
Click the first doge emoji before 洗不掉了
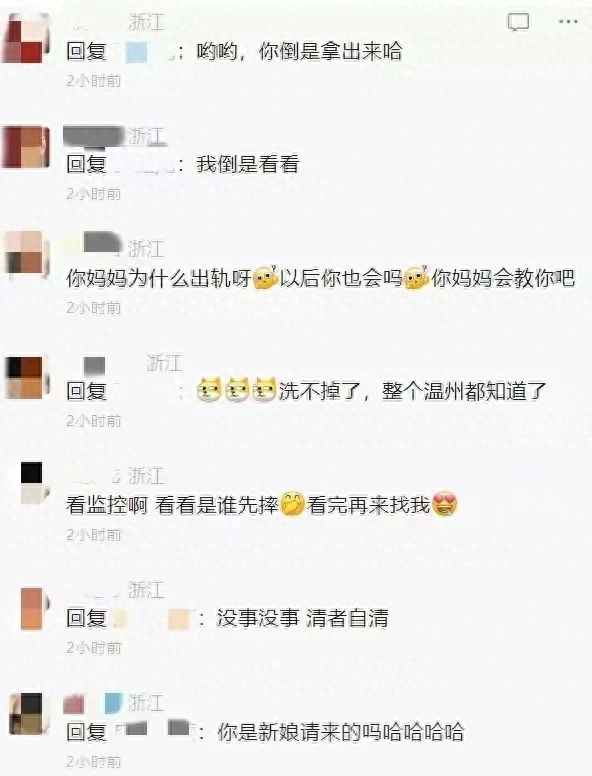209,390
